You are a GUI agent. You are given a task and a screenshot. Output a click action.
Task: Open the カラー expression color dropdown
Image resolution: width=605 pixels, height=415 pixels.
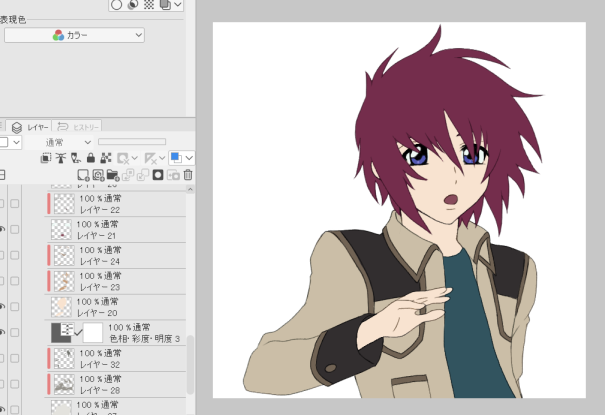tap(75, 35)
